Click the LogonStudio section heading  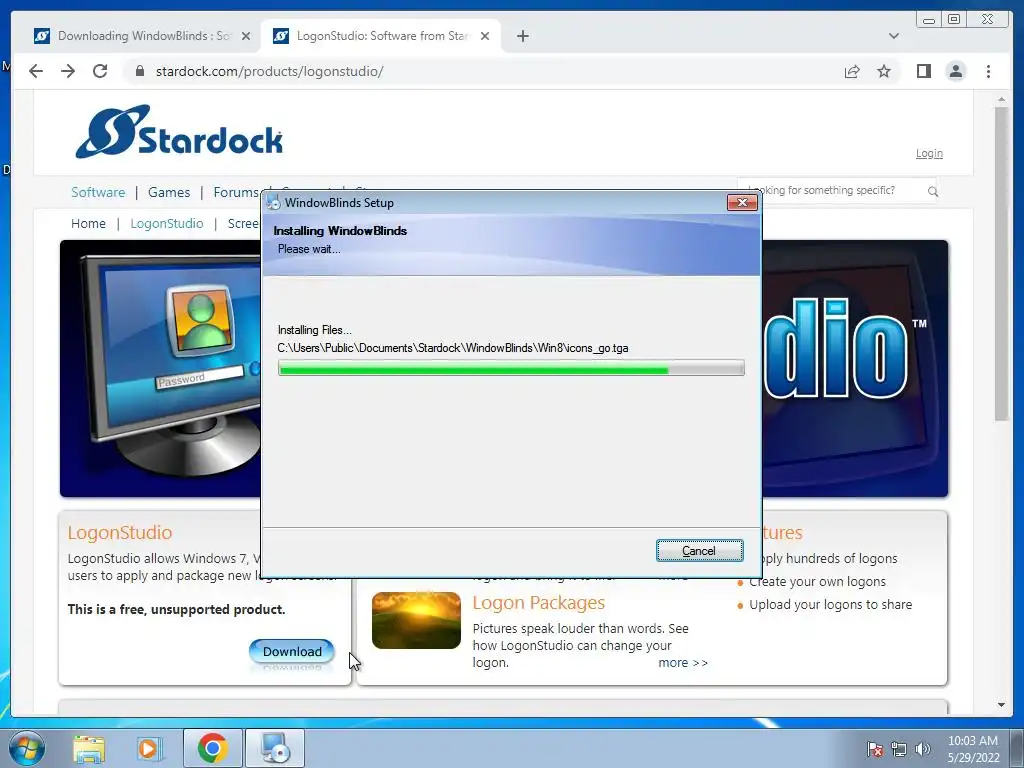(120, 532)
